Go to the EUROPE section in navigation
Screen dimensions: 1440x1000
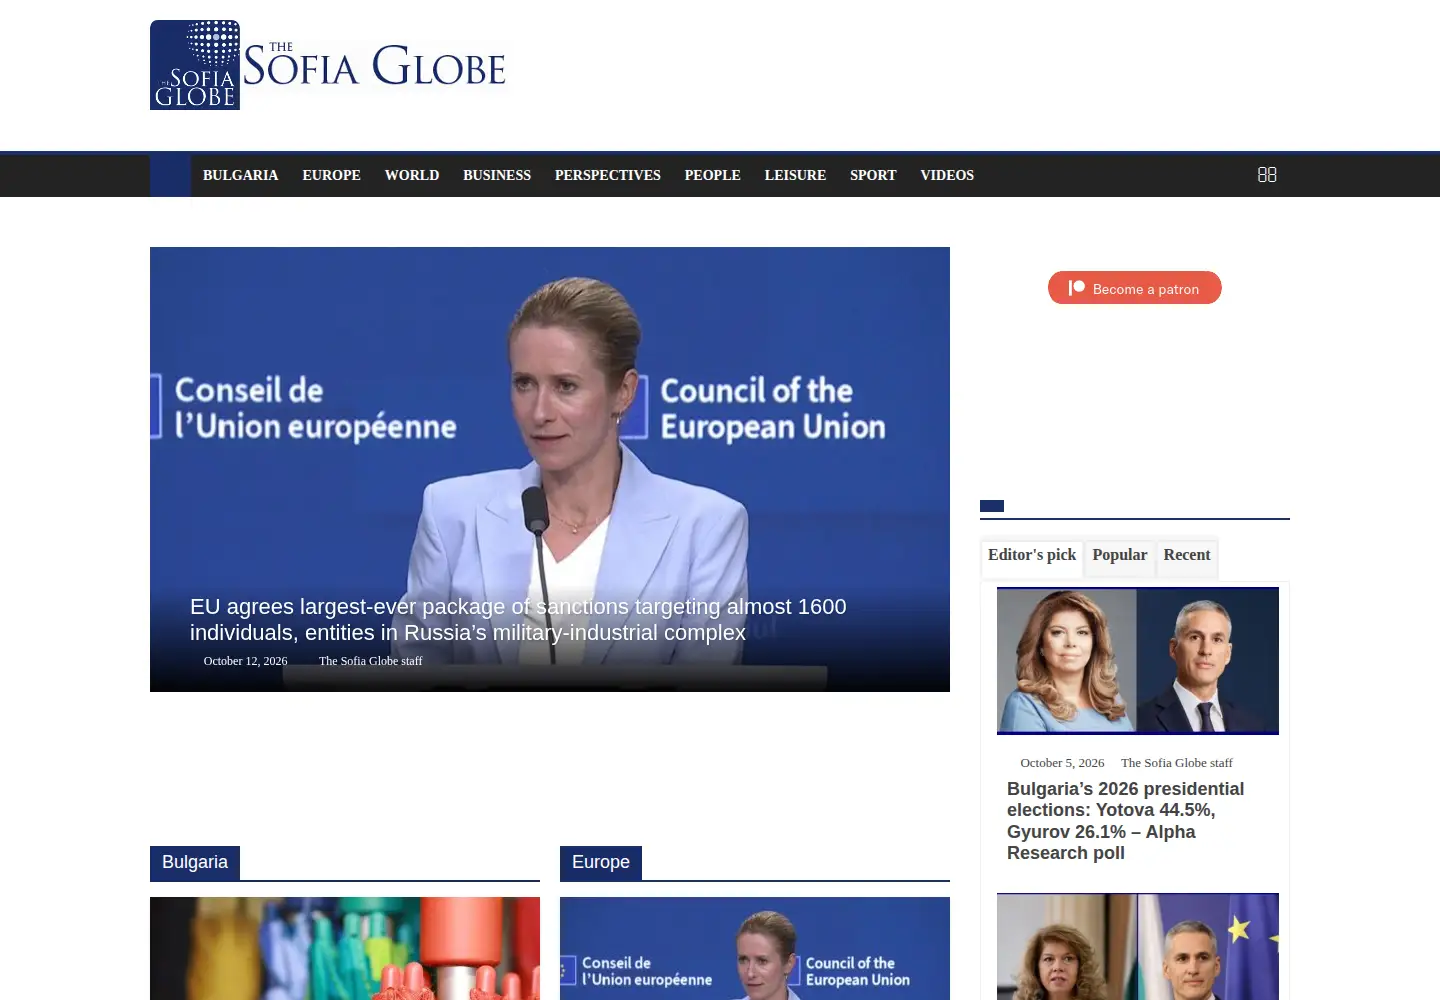(331, 175)
